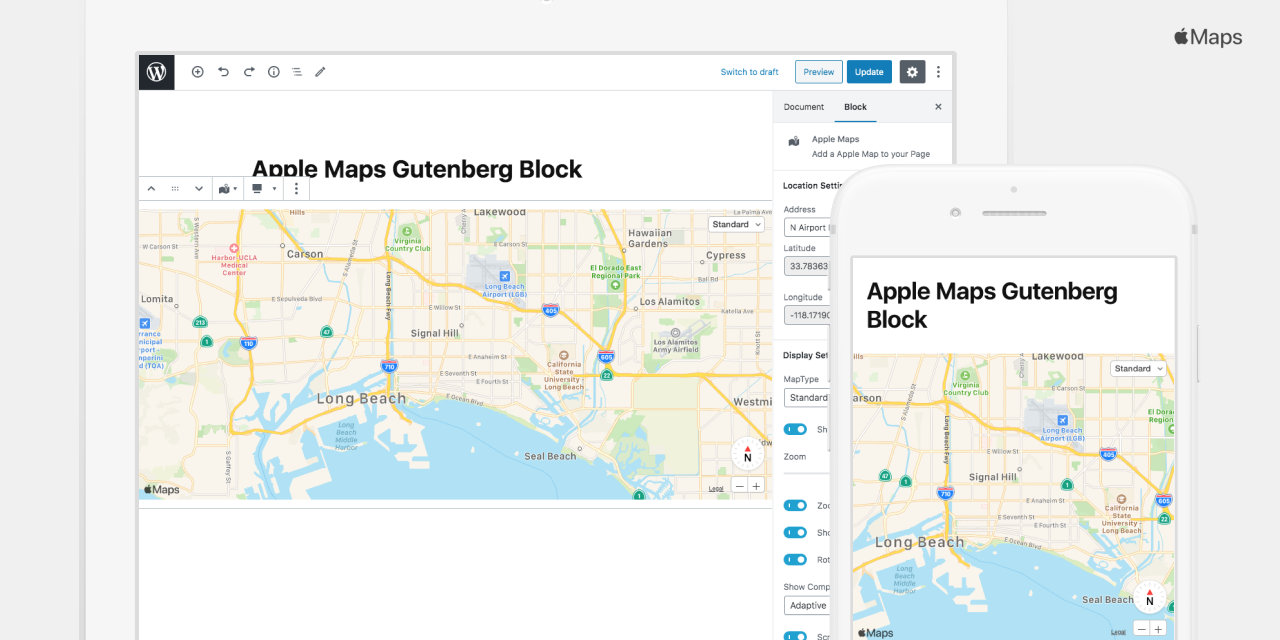
Task: Click the Update button
Action: (x=868, y=72)
